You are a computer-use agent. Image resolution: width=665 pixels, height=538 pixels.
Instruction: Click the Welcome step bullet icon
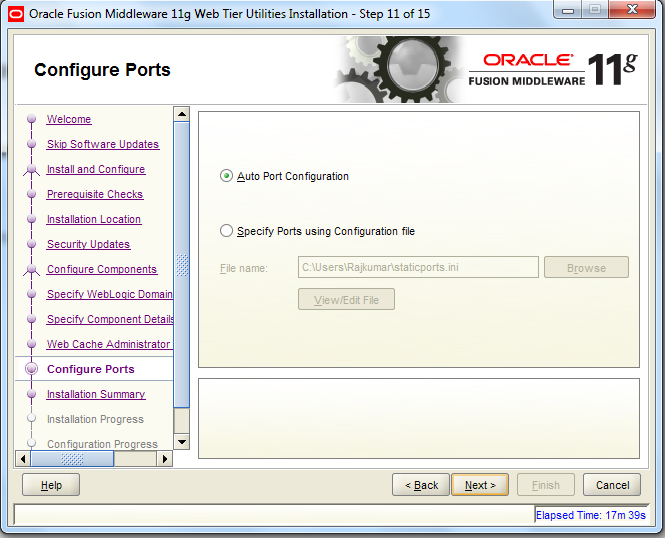point(31,119)
